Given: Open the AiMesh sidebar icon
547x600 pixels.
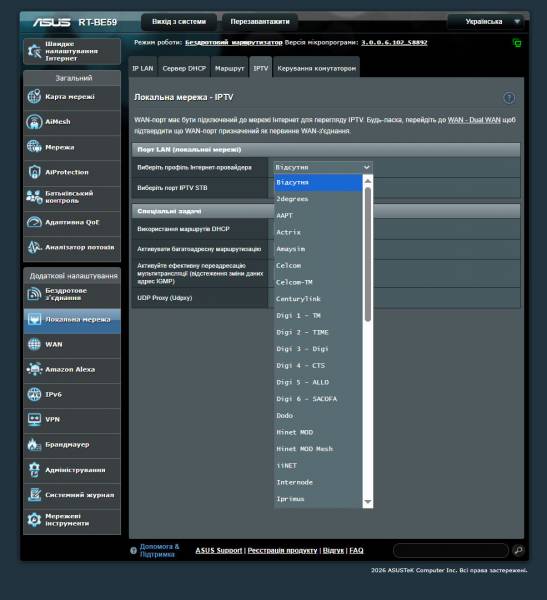Looking at the screenshot, I should coord(34,122).
